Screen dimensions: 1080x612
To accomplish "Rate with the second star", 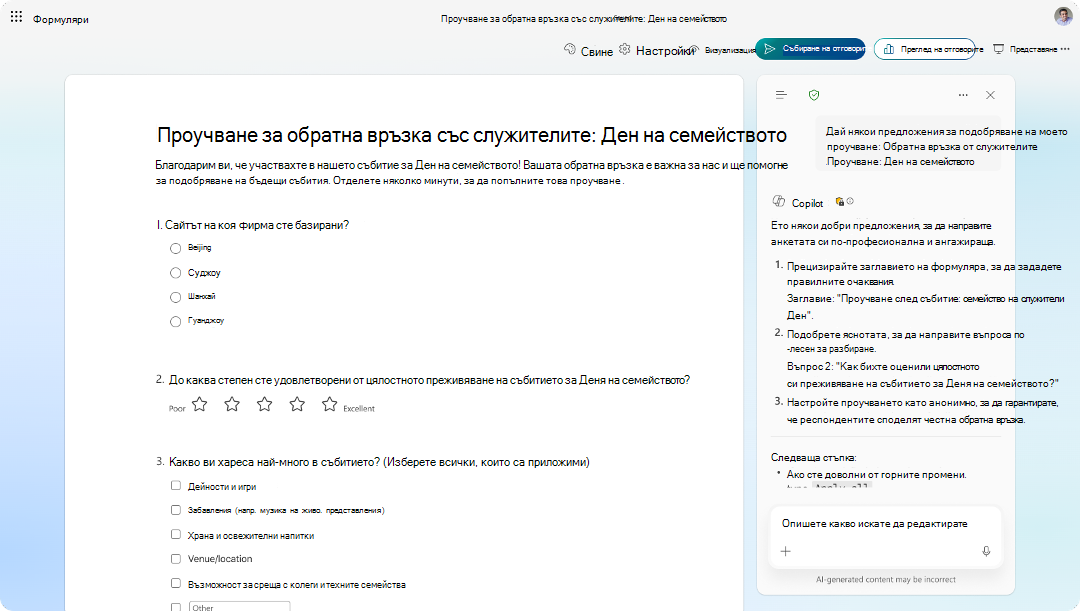I will [232, 404].
